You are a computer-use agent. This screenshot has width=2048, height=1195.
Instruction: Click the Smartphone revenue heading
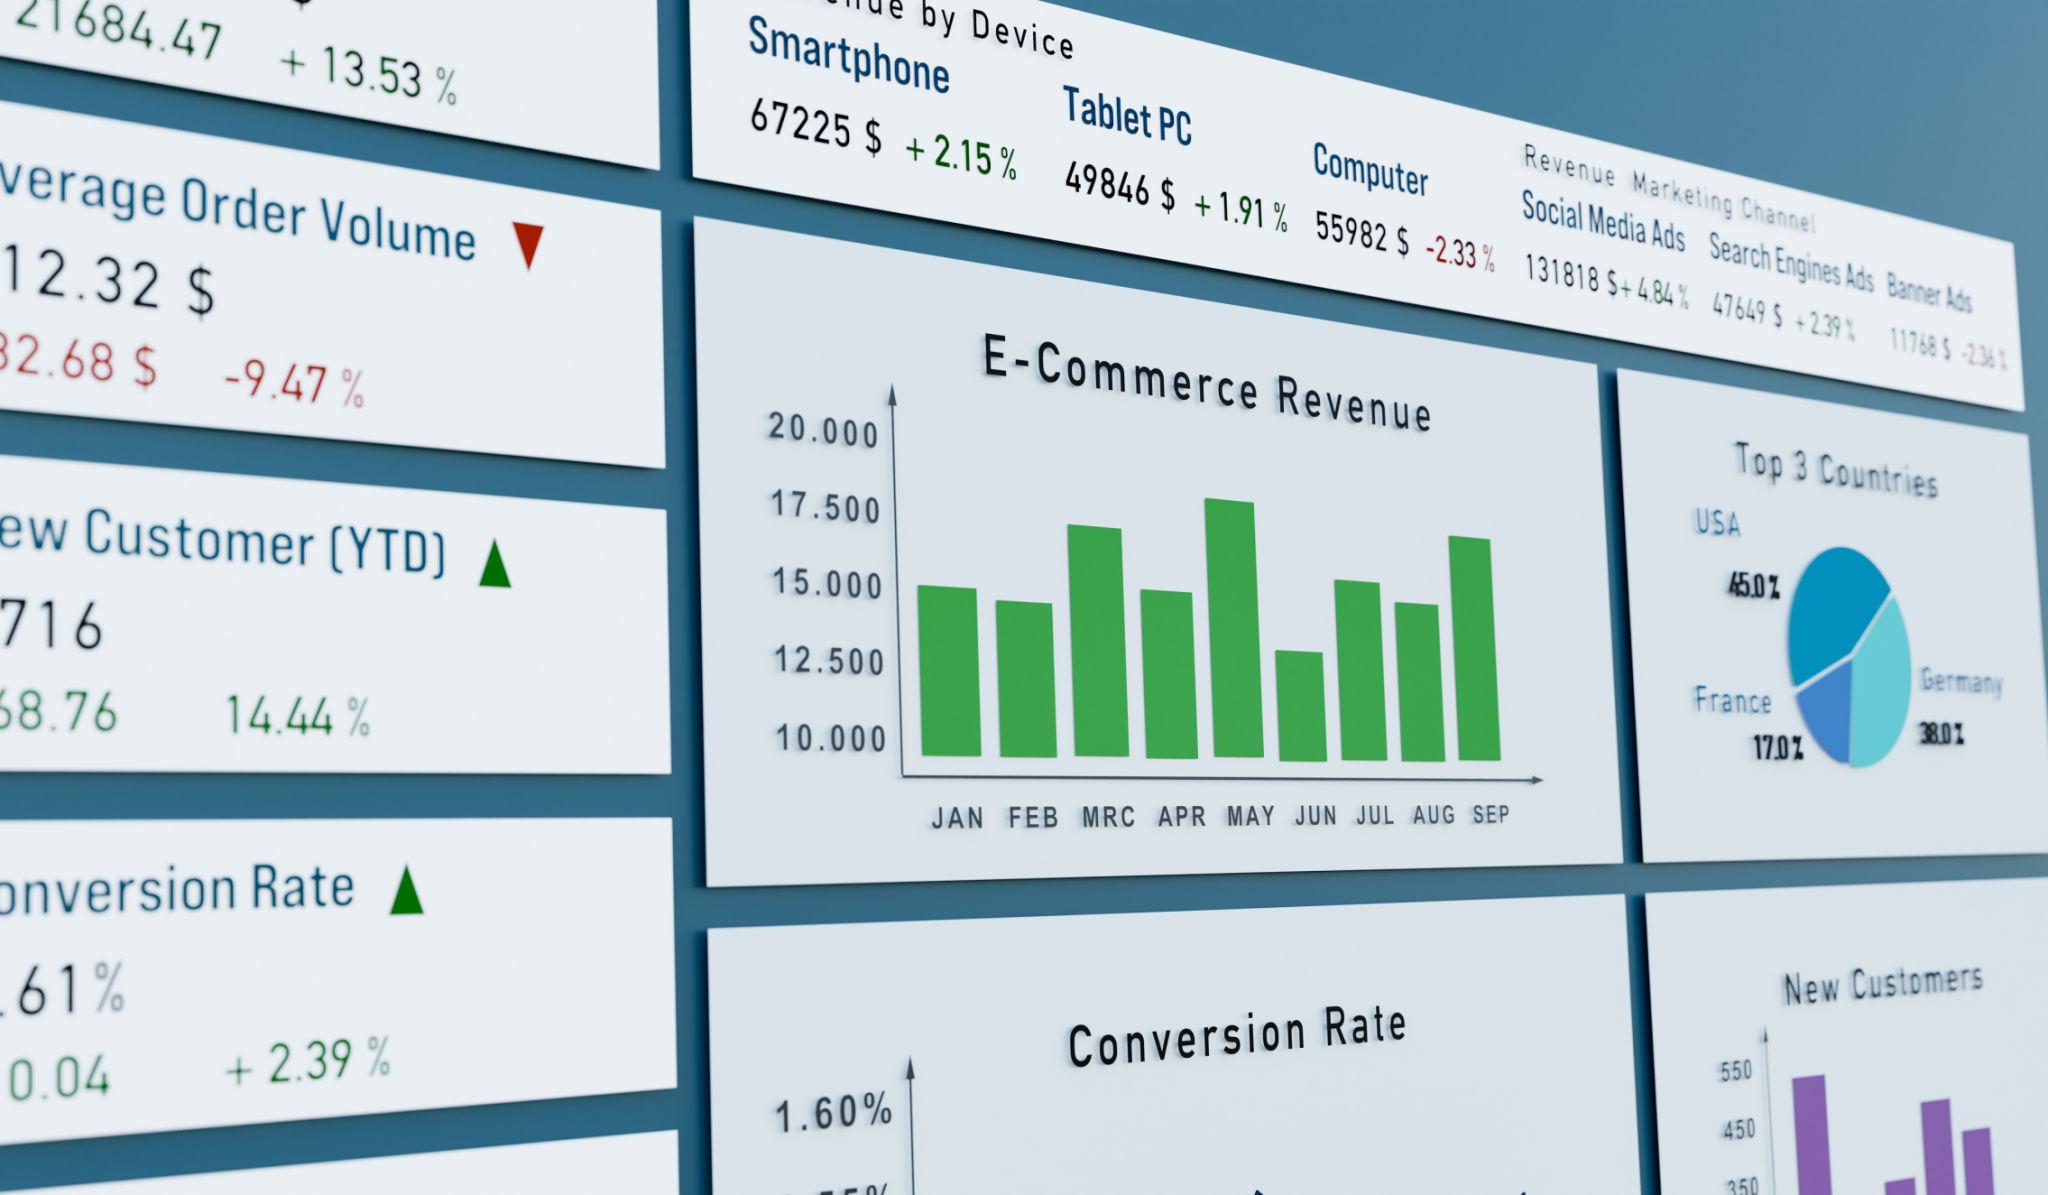point(848,56)
